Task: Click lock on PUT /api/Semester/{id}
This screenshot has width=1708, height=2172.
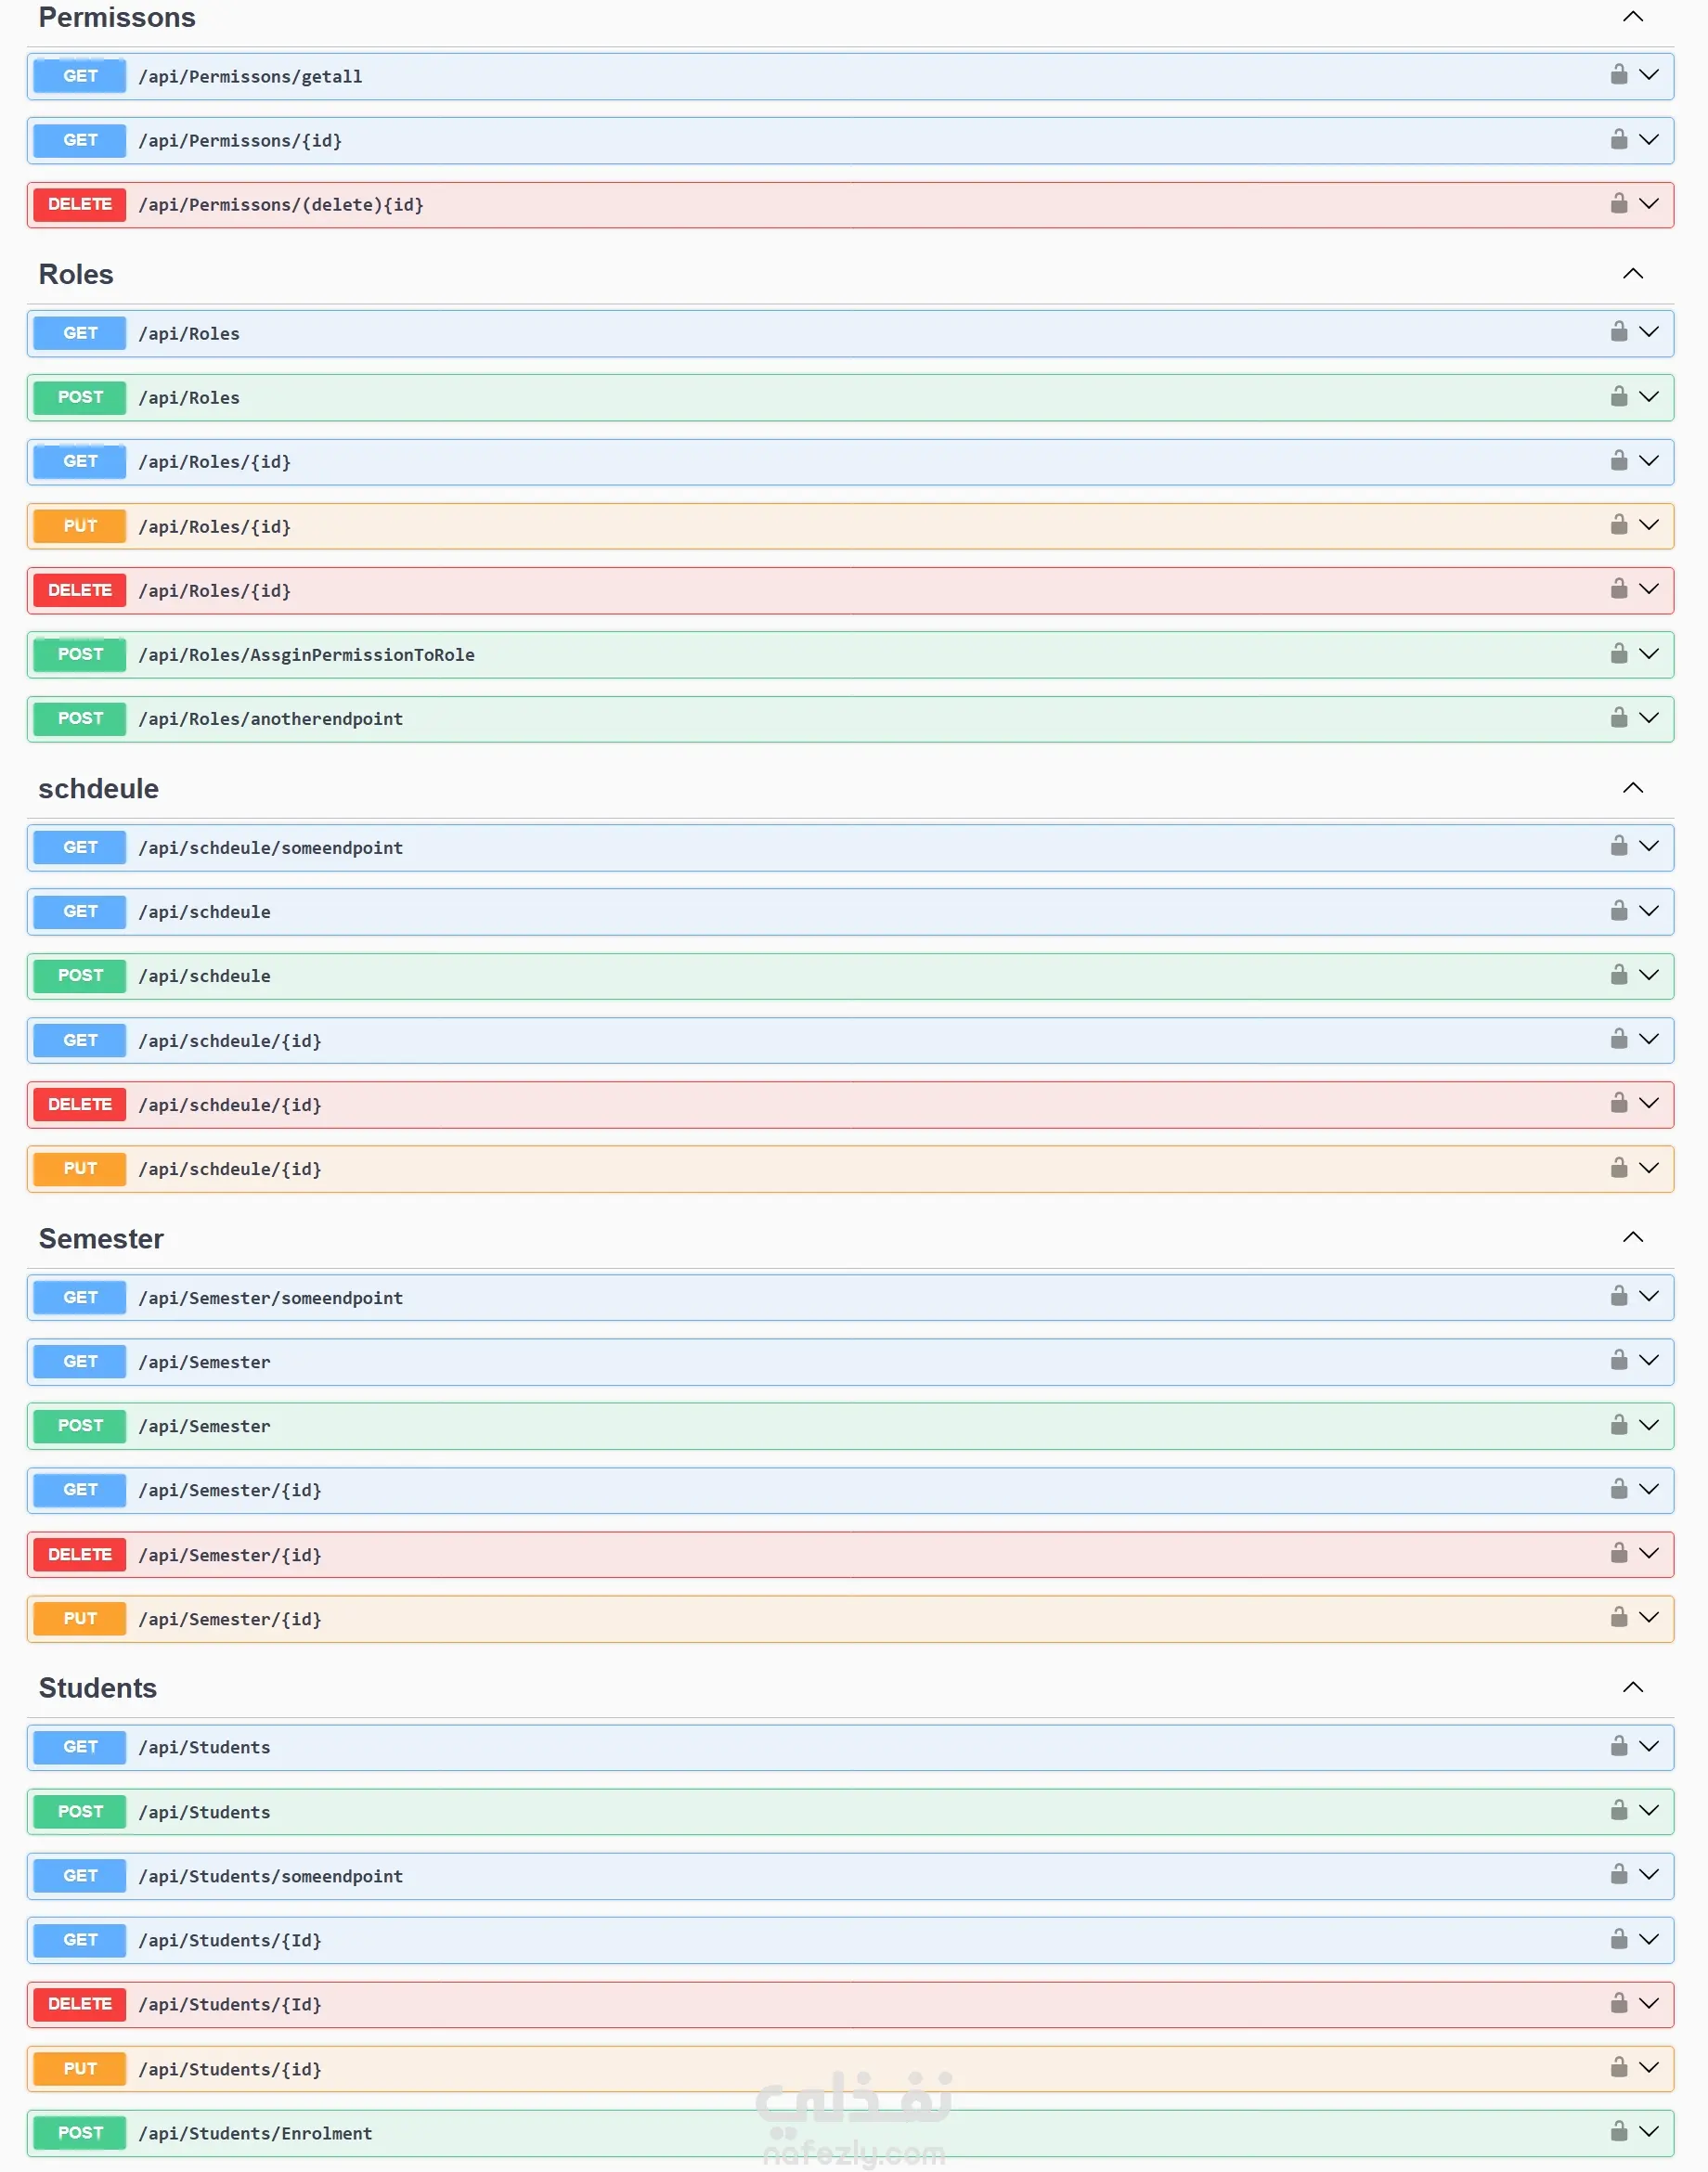Action: tap(1618, 1616)
